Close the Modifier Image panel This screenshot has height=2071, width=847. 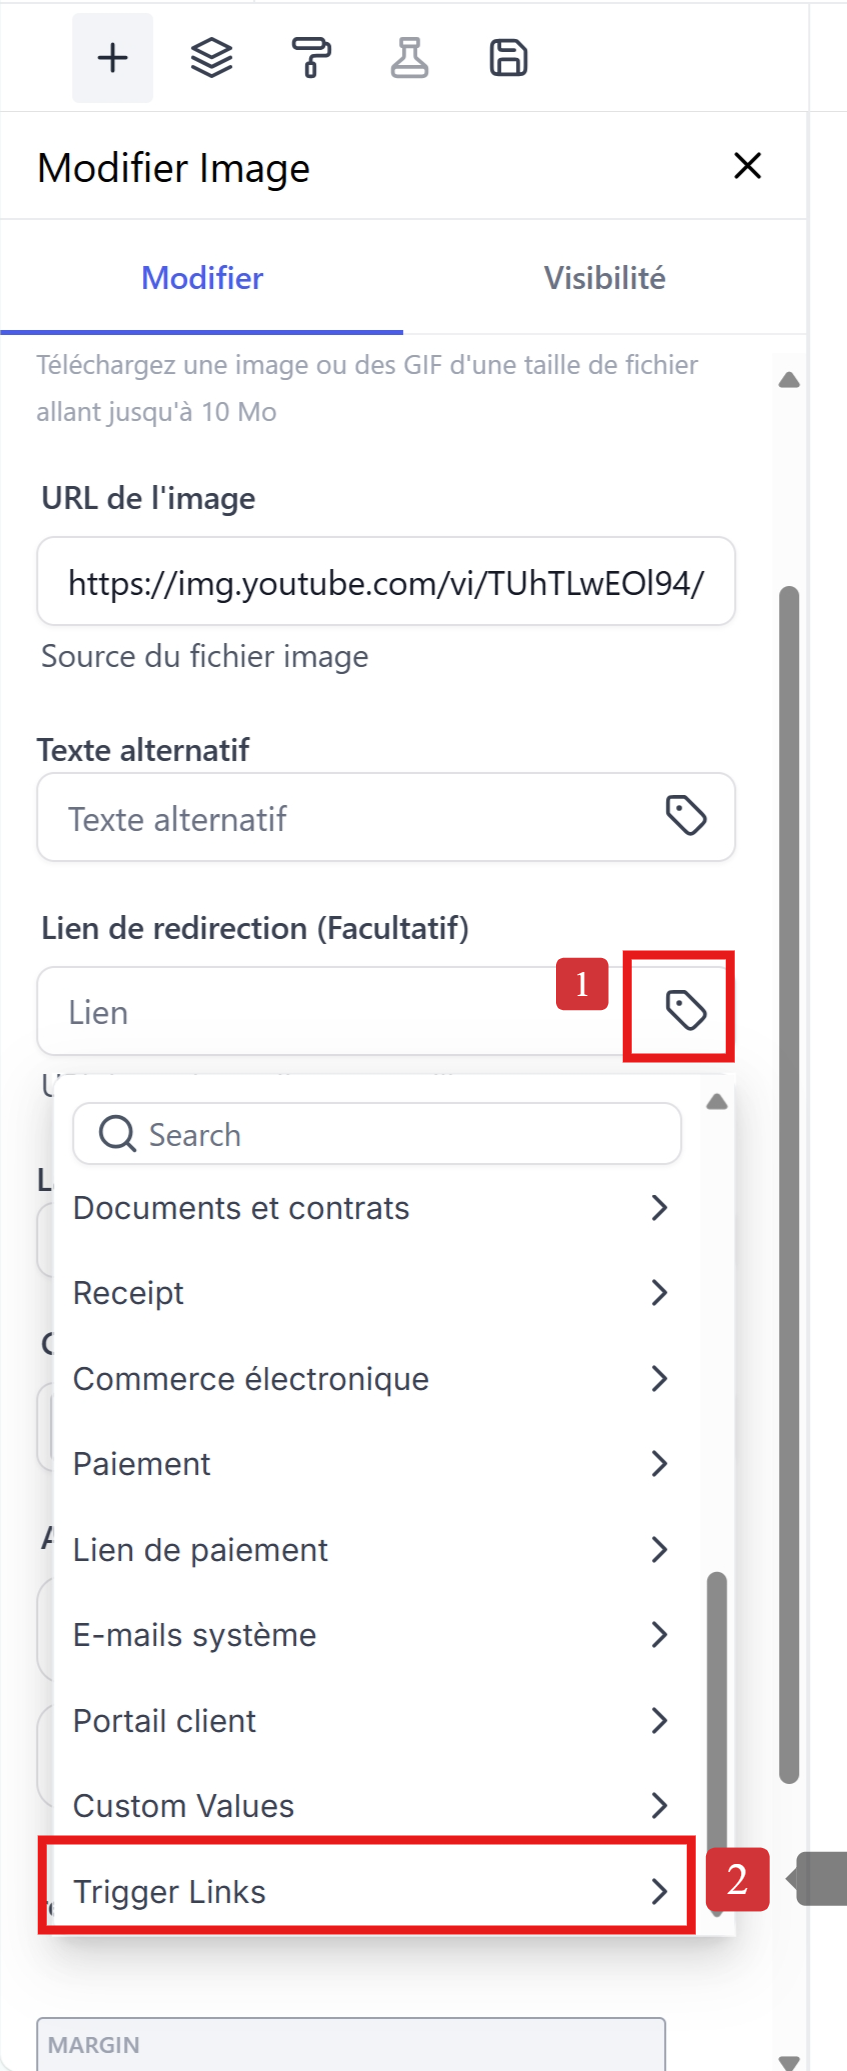coord(747,166)
